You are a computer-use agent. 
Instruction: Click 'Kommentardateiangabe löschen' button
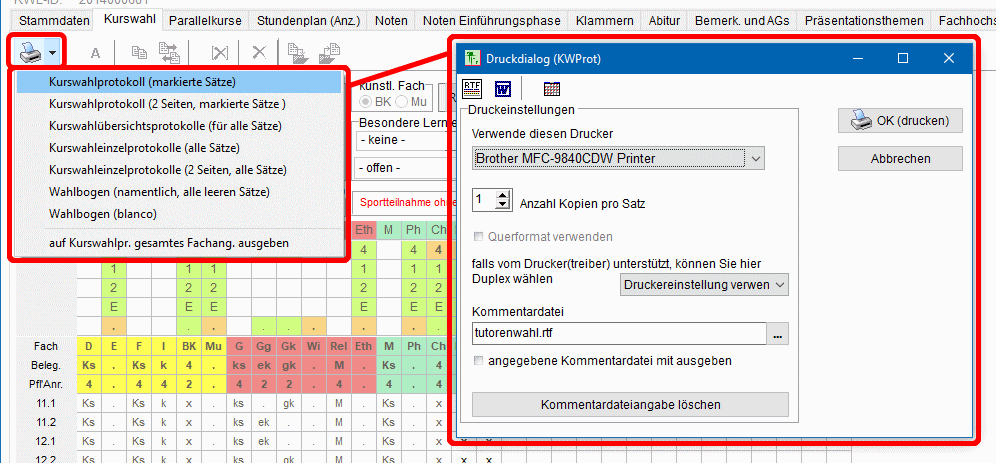tap(630, 405)
